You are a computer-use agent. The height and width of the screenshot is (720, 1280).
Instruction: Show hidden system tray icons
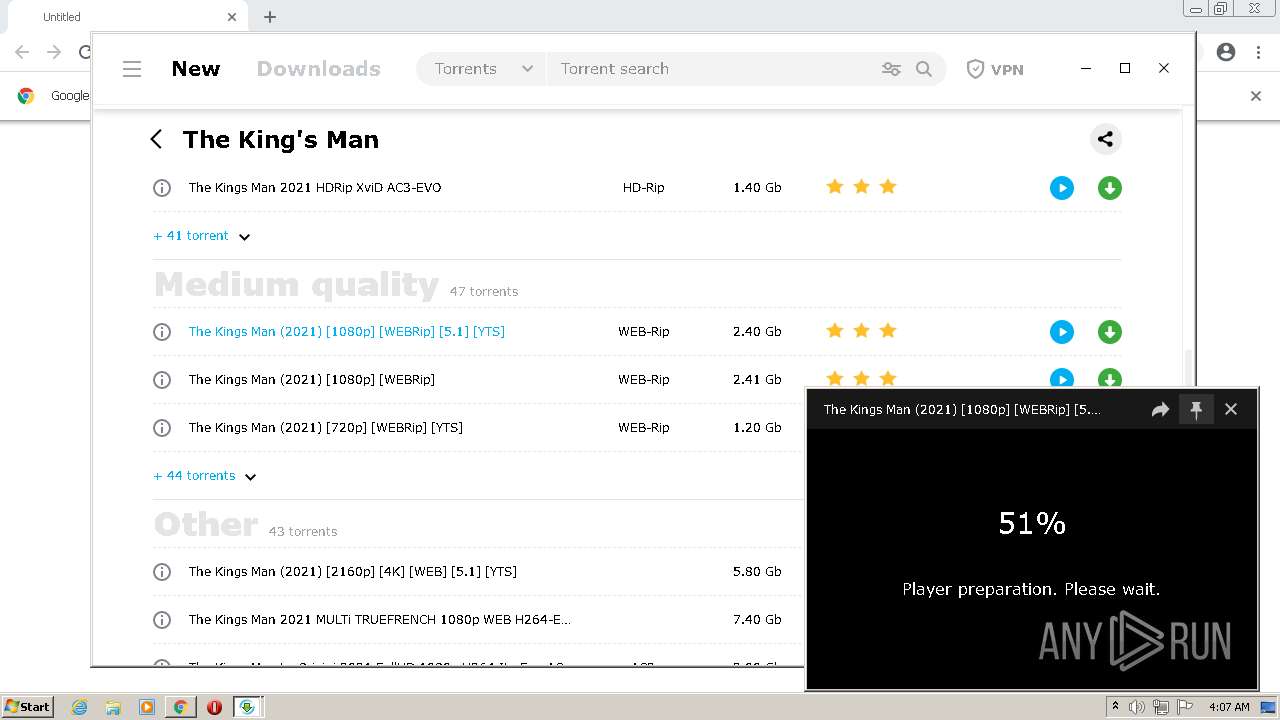[1115, 707]
